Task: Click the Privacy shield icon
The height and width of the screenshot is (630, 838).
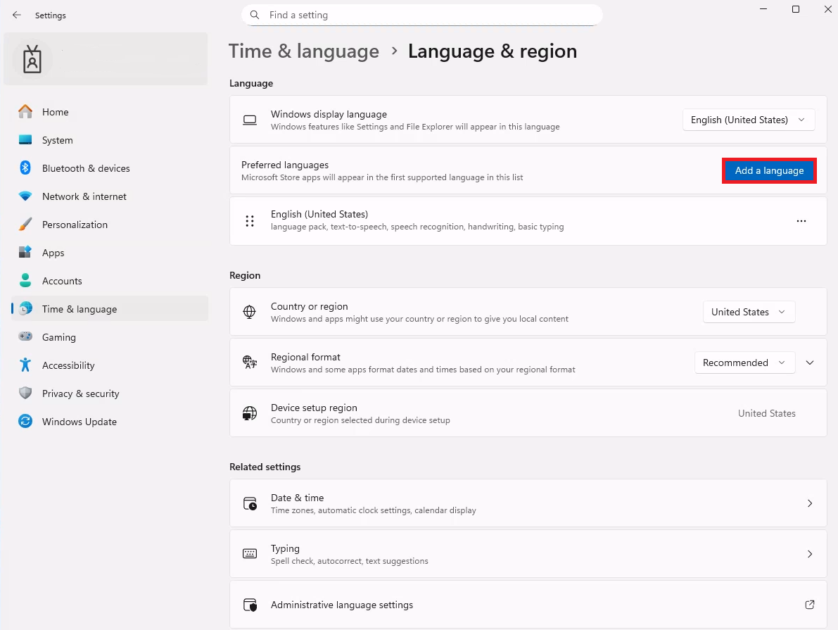Action: [25, 393]
